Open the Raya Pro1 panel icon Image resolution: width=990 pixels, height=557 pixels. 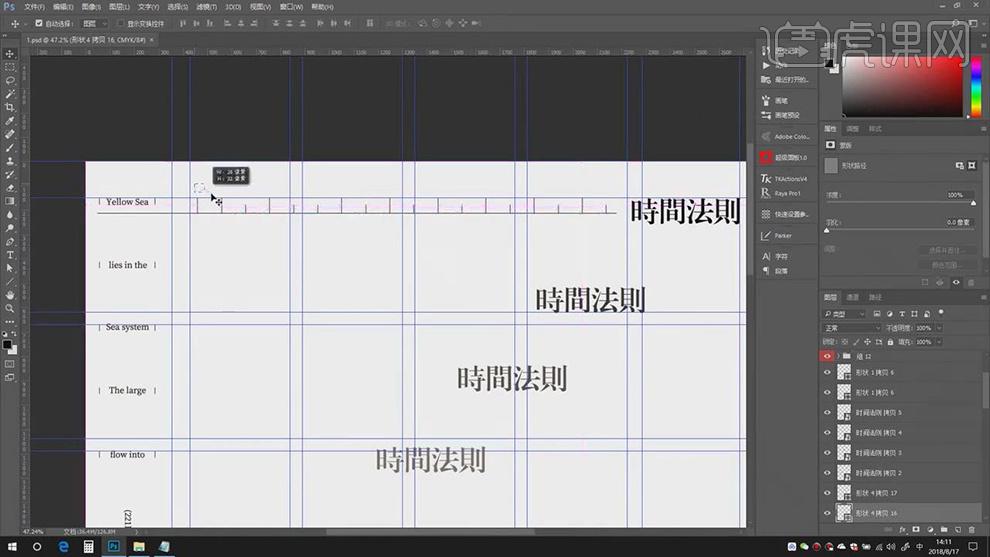766,193
